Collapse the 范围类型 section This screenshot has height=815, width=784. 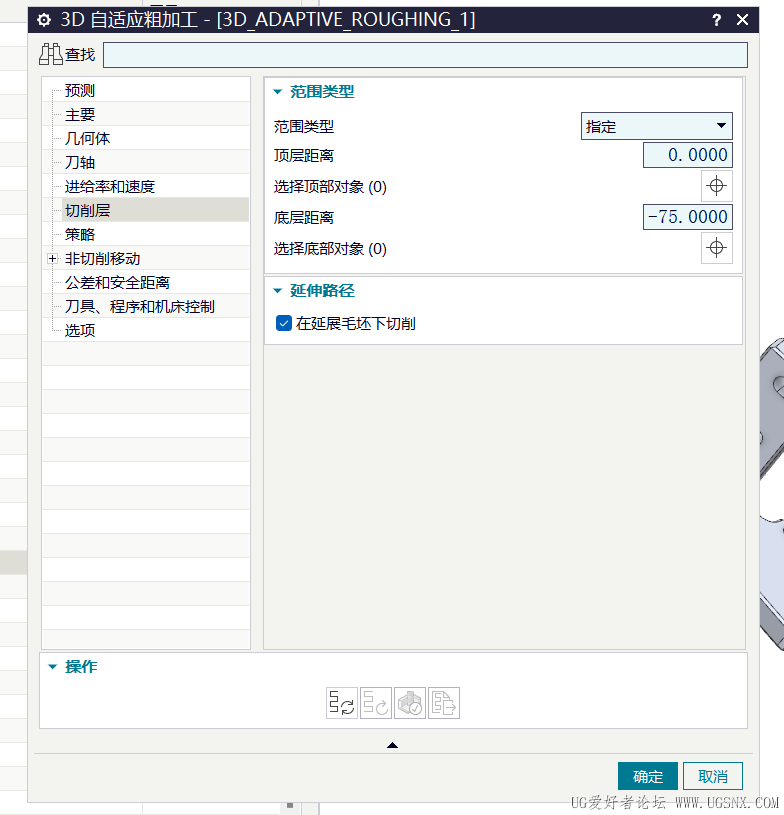(278, 92)
